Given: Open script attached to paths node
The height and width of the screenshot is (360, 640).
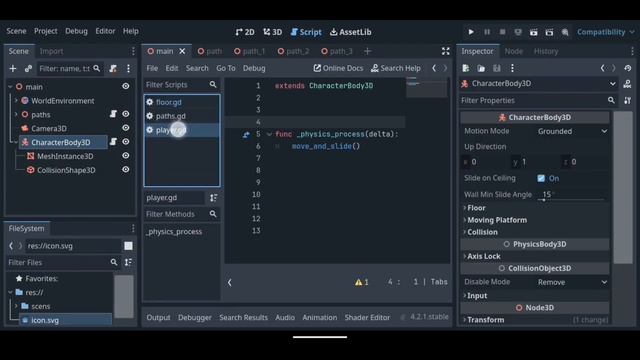Looking at the screenshot, I should click(113, 114).
